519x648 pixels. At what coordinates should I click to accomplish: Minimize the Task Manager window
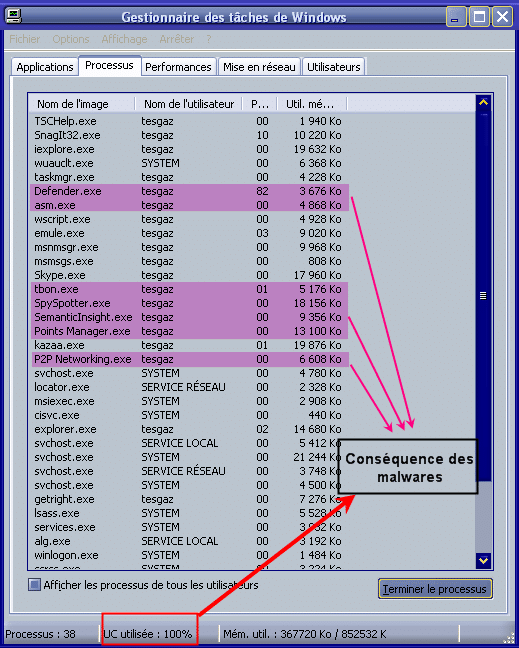coord(456,17)
